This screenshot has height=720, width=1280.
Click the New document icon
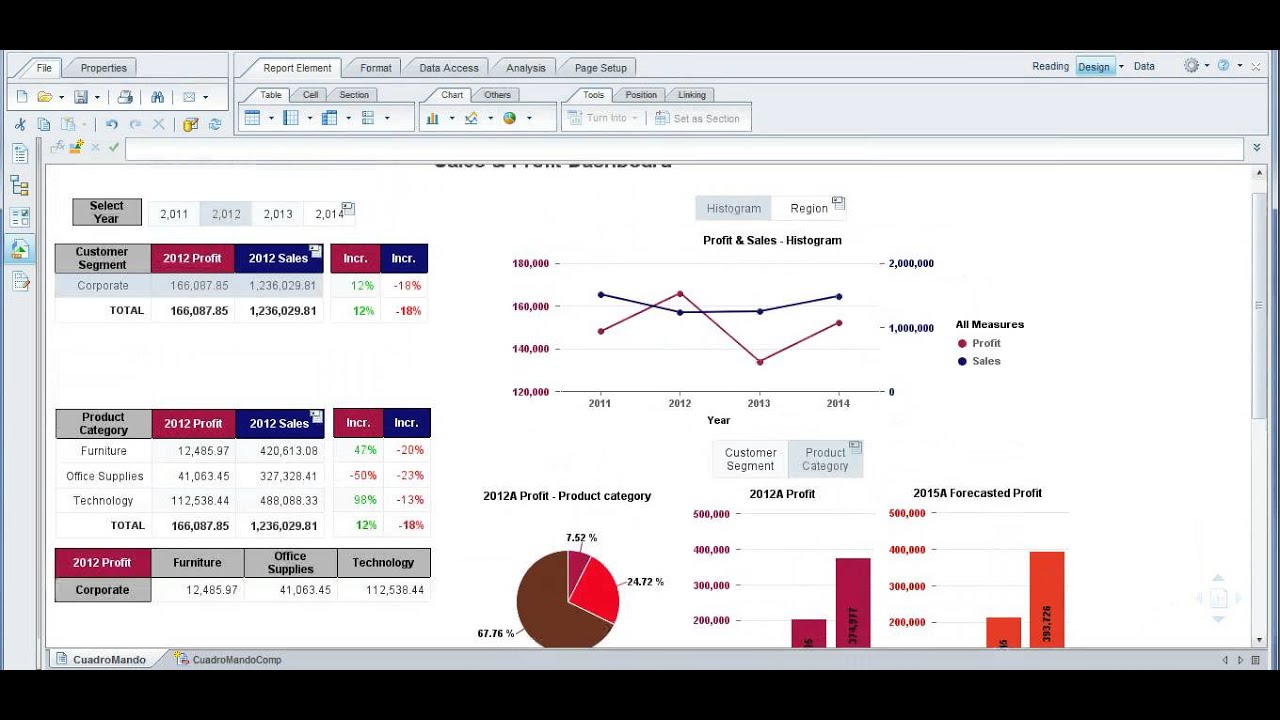pos(22,97)
